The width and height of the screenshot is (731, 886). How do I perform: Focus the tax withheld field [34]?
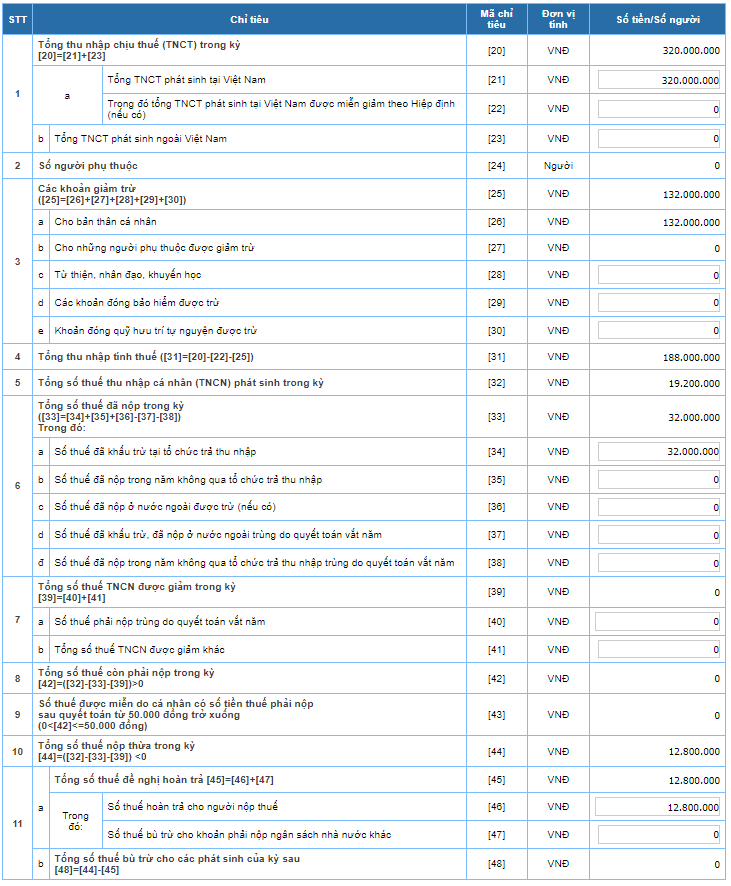[659, 451]
